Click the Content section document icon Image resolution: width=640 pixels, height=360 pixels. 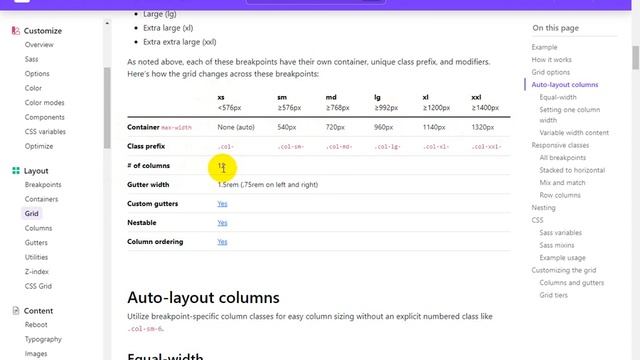coord(16,311)
